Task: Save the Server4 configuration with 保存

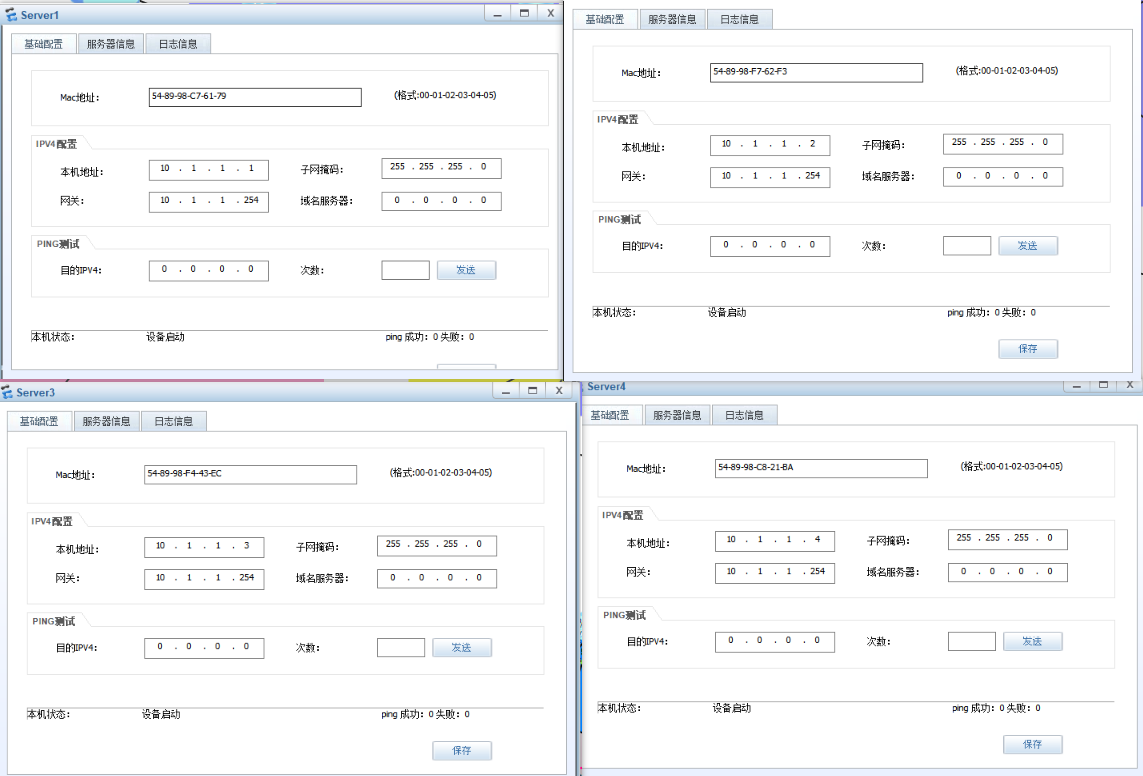Action: [1032, 745]
